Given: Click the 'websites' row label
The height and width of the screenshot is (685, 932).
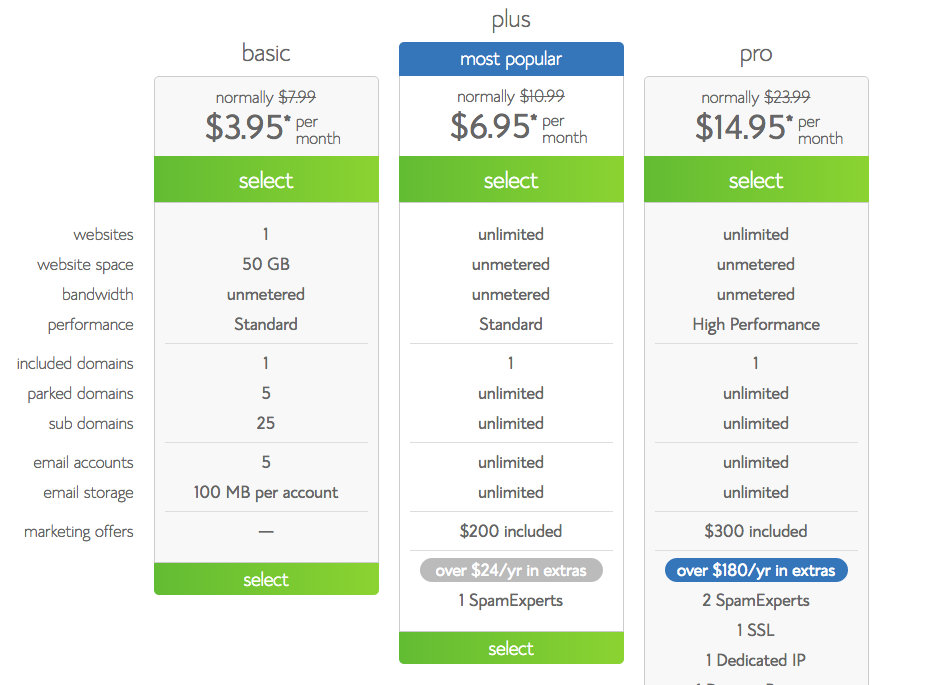Looking at the screenshot, I should tap(104, 234).
